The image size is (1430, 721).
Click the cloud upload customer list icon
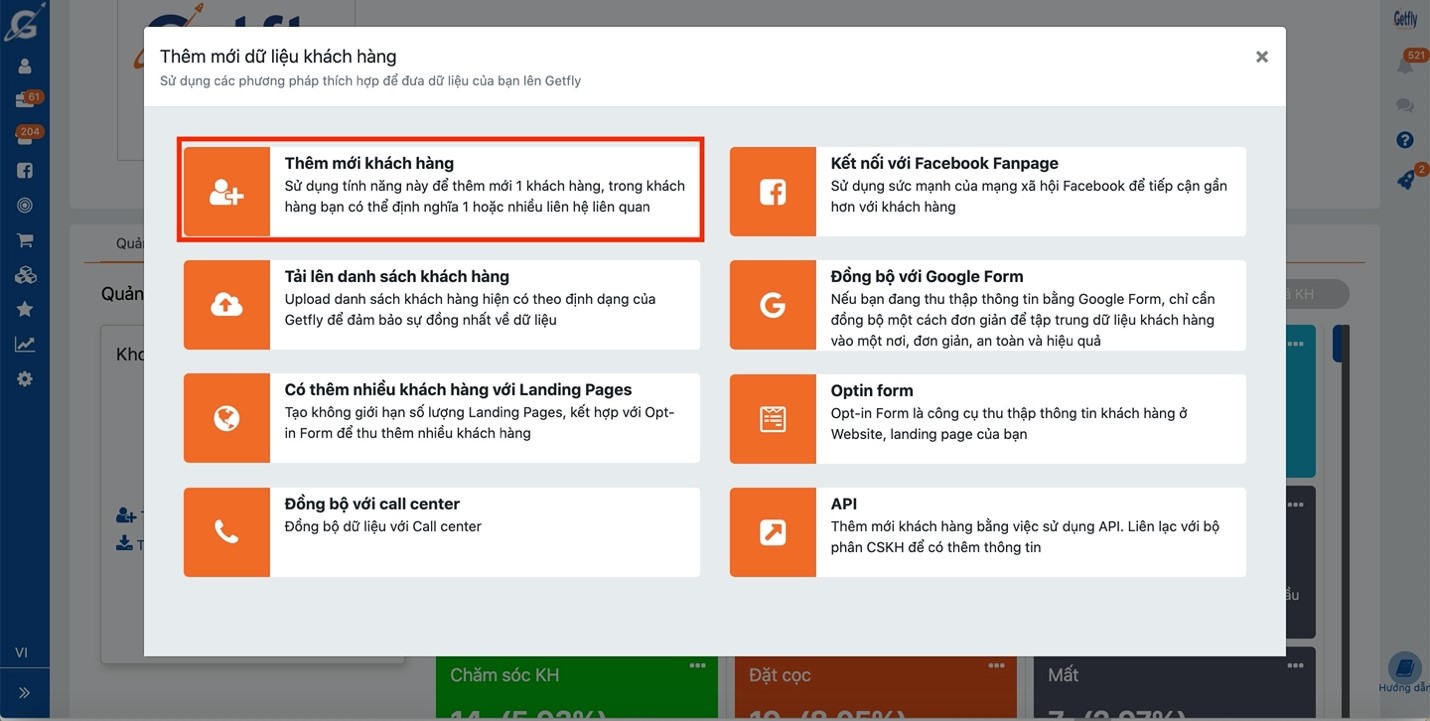(227, 305)
